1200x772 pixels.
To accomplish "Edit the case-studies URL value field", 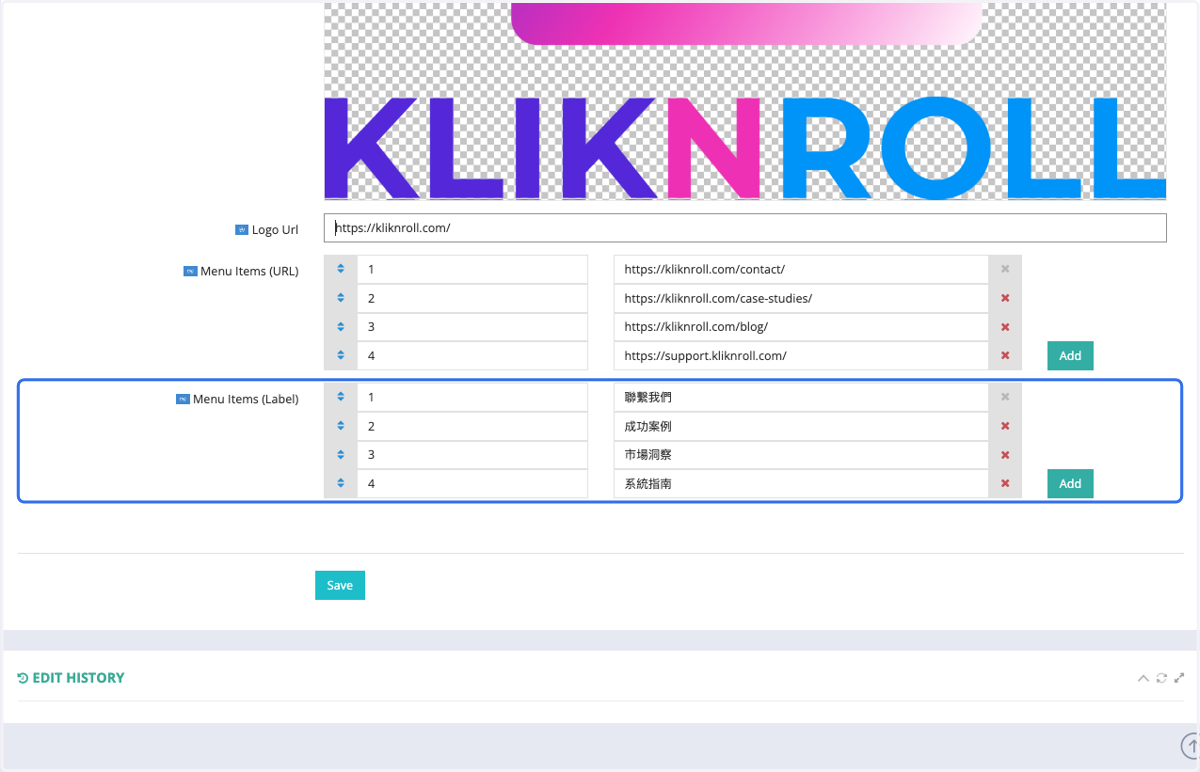I will 801,298.
